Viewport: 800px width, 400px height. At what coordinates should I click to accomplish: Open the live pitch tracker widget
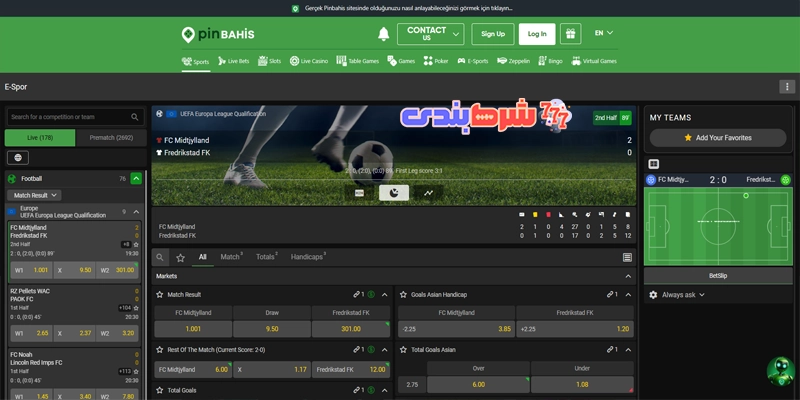click(718, 226)
